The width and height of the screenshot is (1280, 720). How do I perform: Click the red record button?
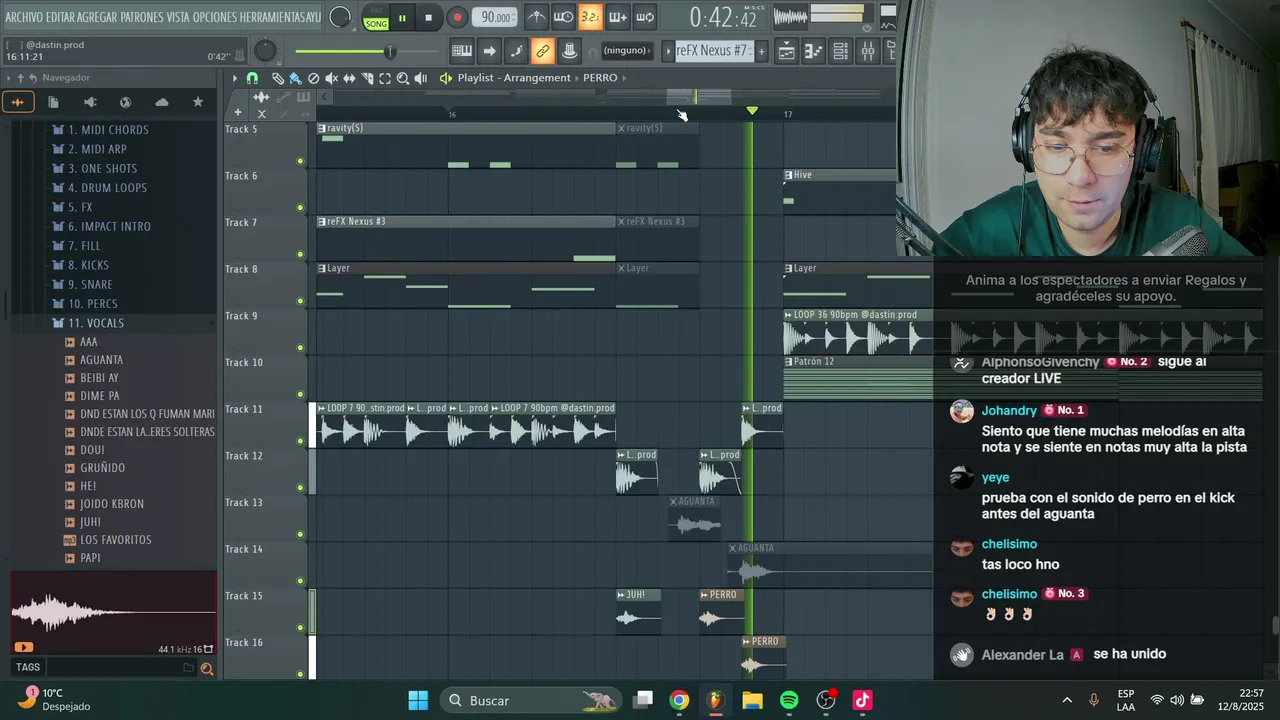click(x=457, y=18)
